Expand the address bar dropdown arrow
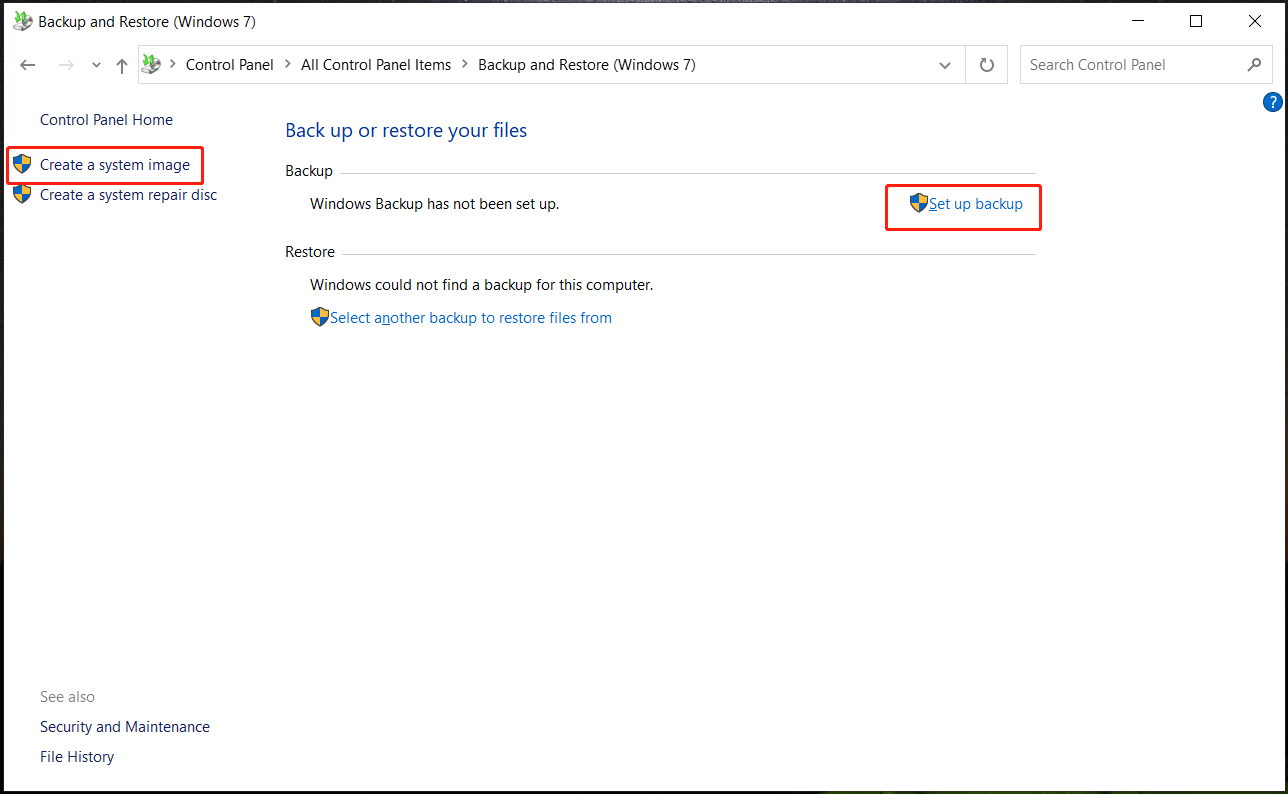1288x794 pixels. click(x=944, y=64)
